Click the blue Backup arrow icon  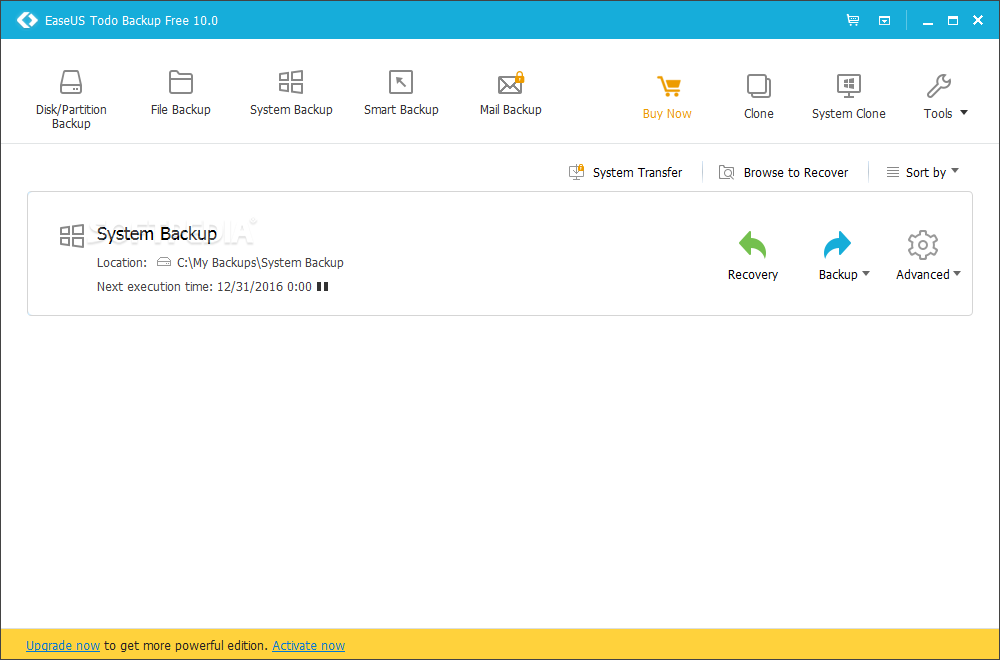[837, 246]
